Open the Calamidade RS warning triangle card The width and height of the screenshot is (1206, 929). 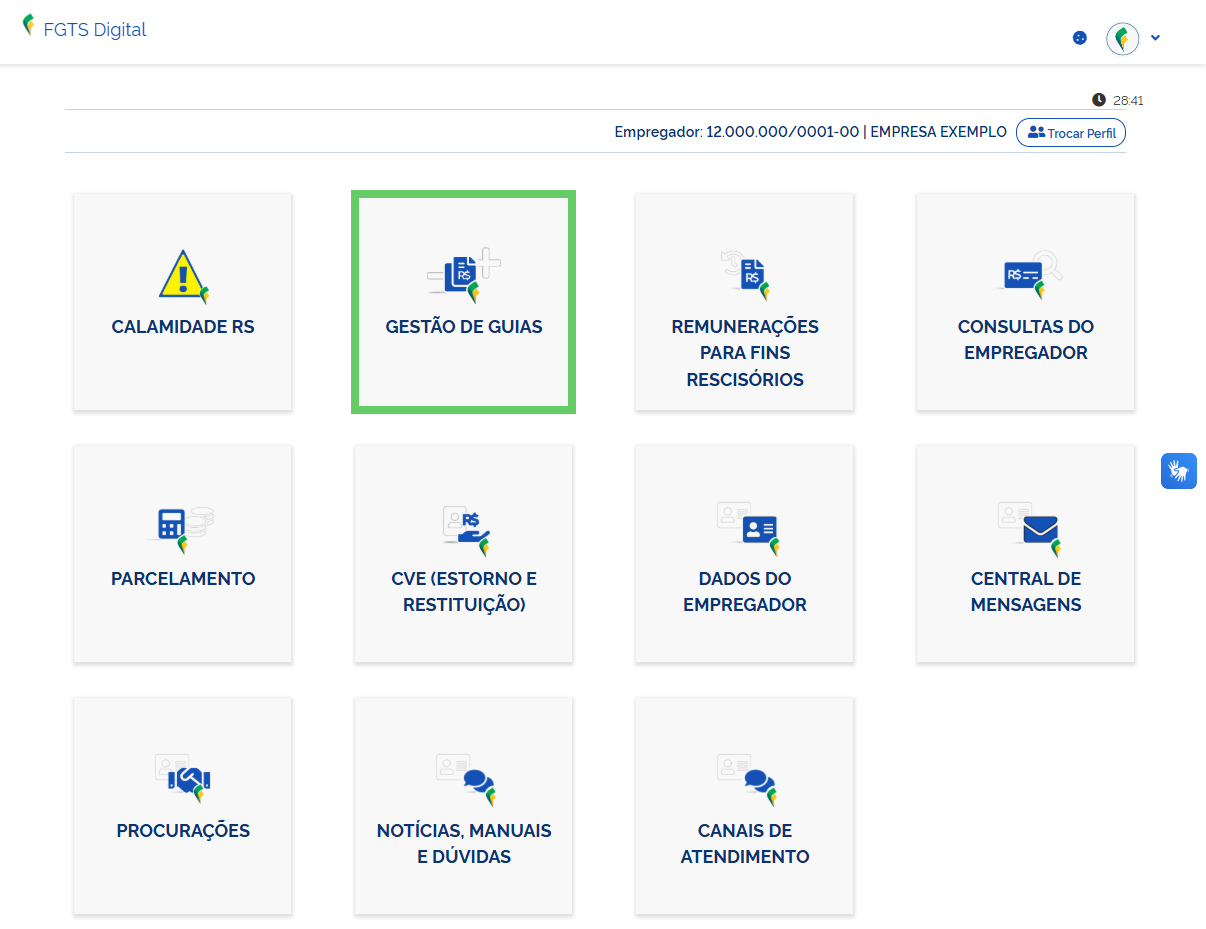coord(183,301)
